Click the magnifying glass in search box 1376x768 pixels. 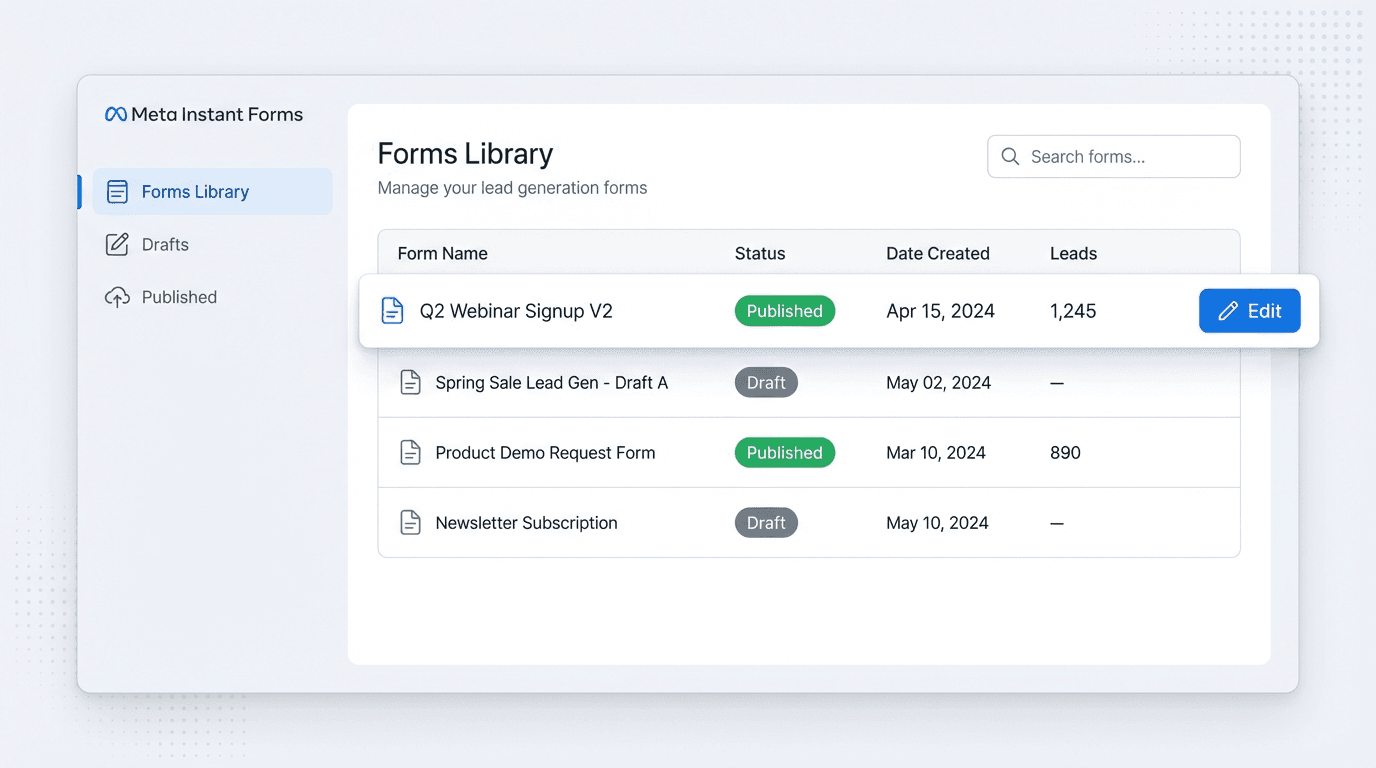pyautogui.click(x=1009, y=156)
